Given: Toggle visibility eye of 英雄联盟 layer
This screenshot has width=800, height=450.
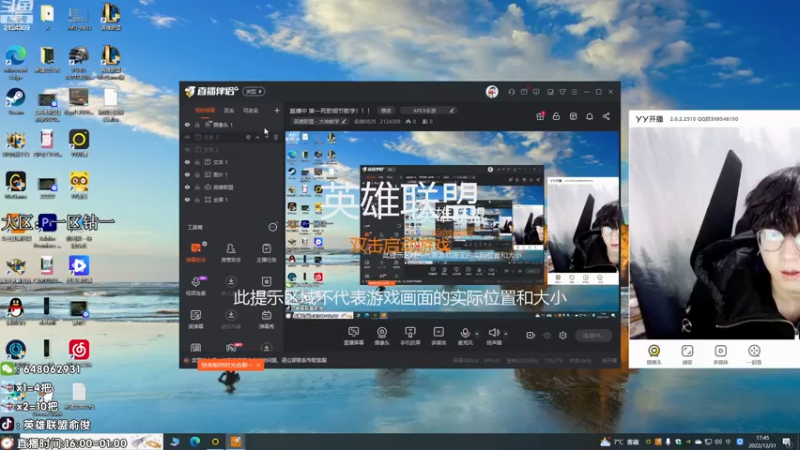Looking at the screenshot, I should [187, 187].
